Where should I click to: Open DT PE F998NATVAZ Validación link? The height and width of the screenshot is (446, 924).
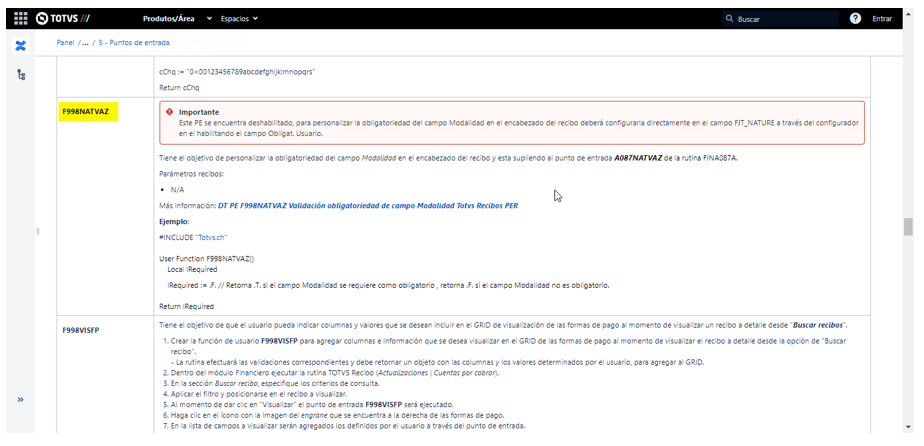coord(368,206)
